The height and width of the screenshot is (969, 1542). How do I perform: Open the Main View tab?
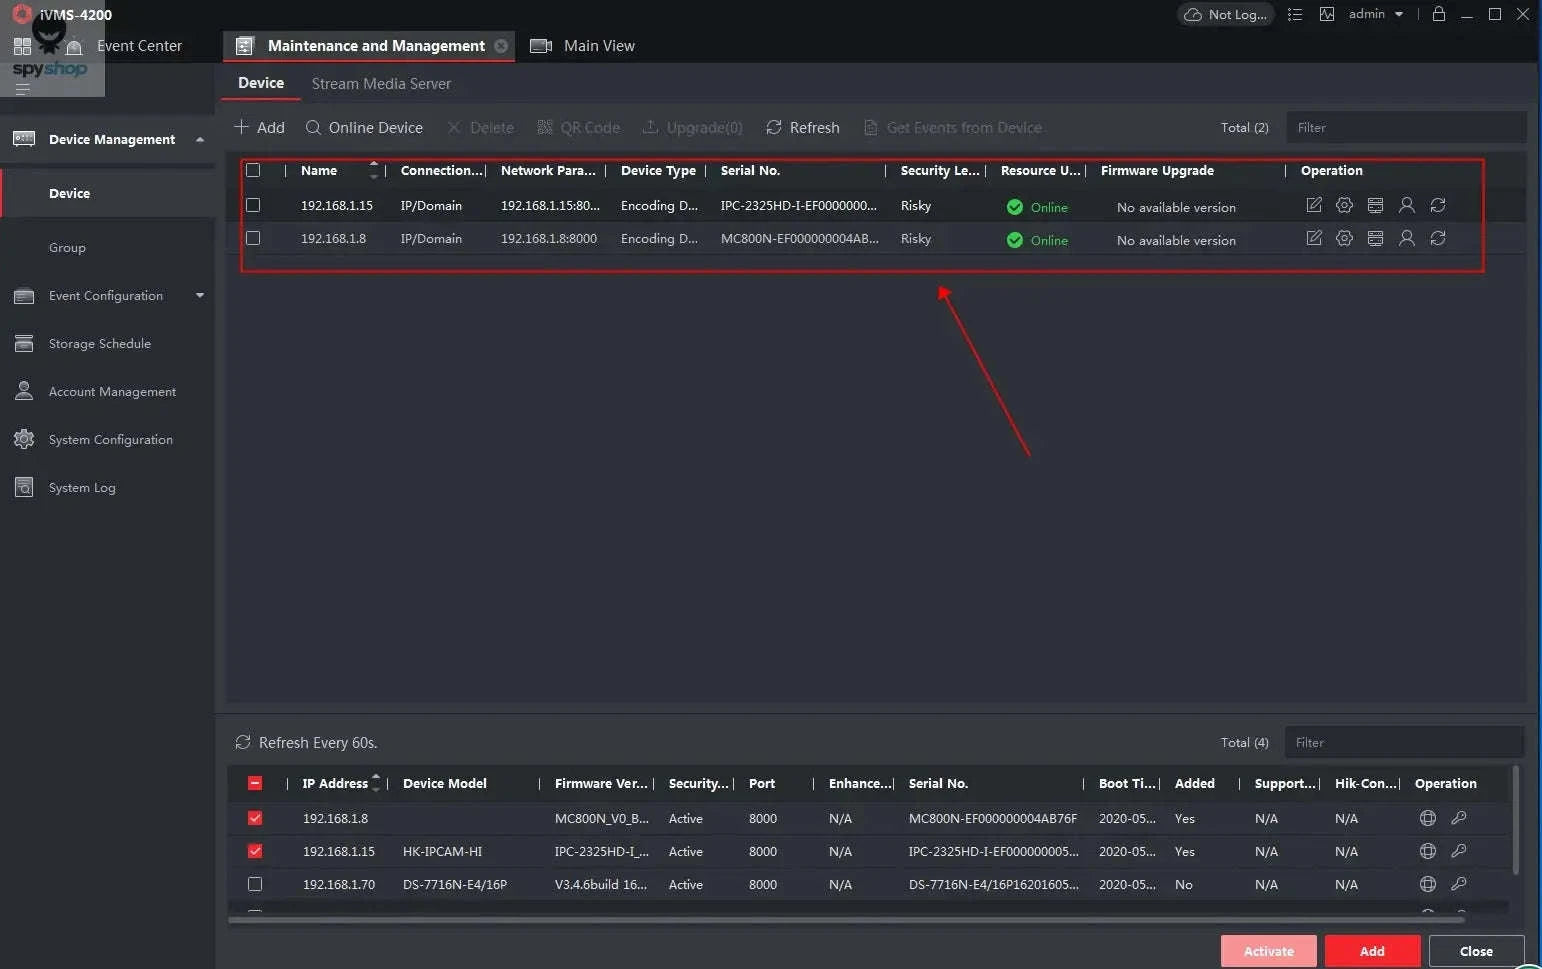[598, 46]
